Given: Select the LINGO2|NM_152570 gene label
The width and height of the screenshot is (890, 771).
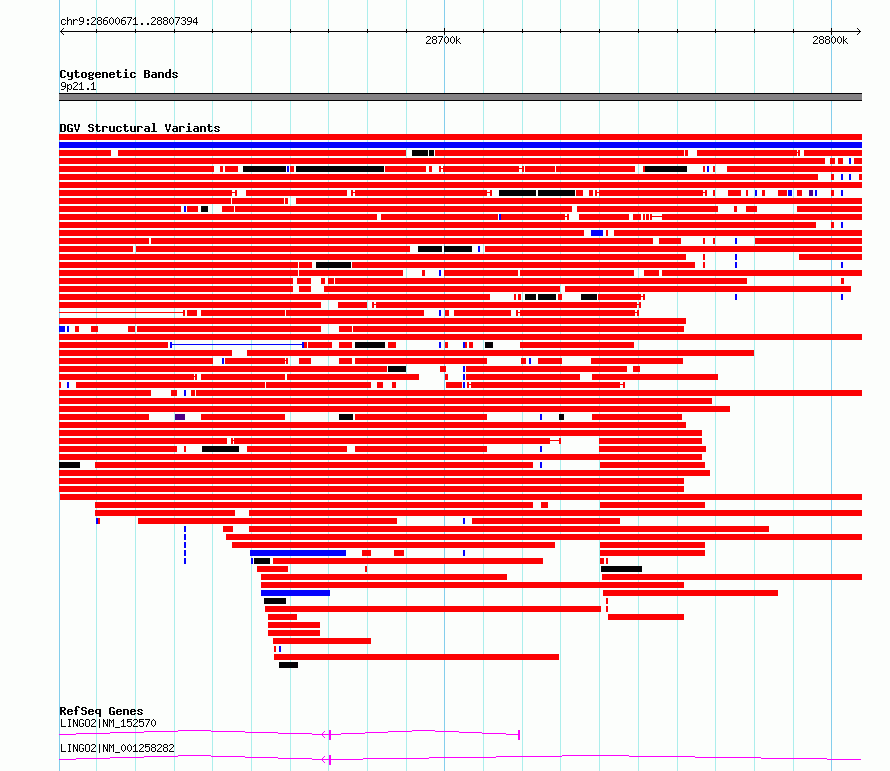Looking at the screenshot, I should 108,723.
